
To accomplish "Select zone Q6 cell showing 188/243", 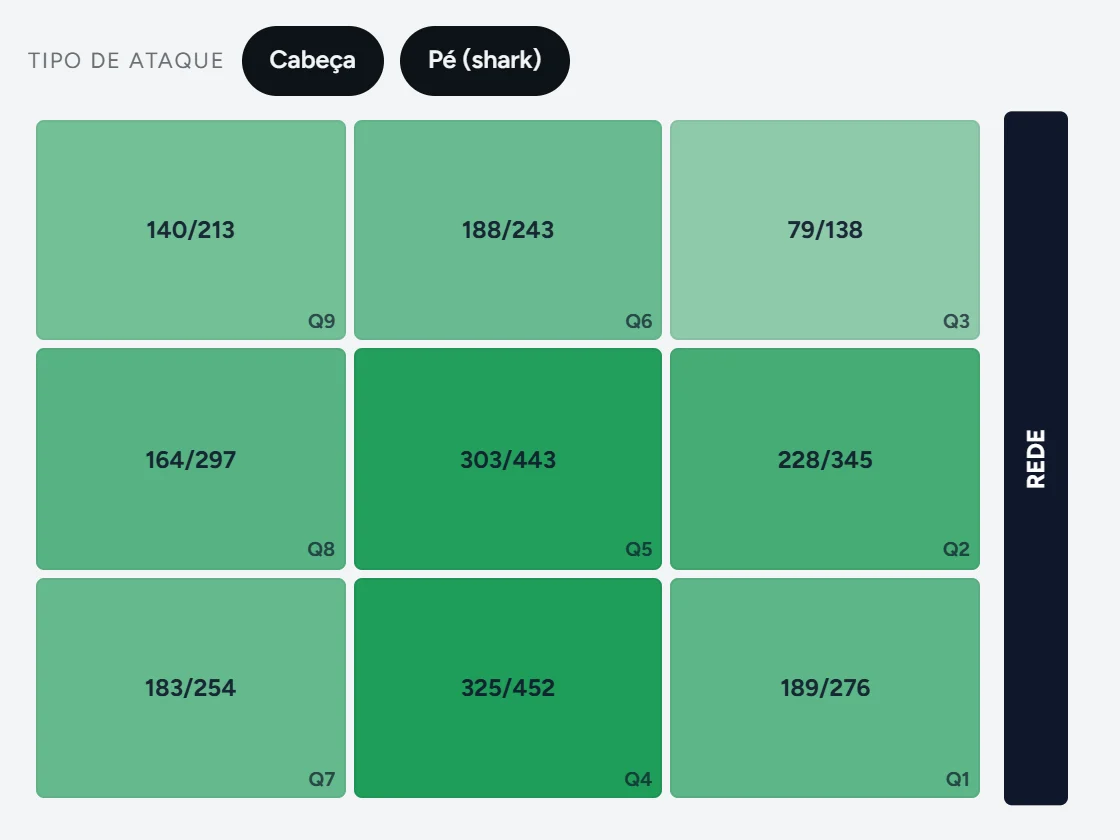I will pos(508,229).
